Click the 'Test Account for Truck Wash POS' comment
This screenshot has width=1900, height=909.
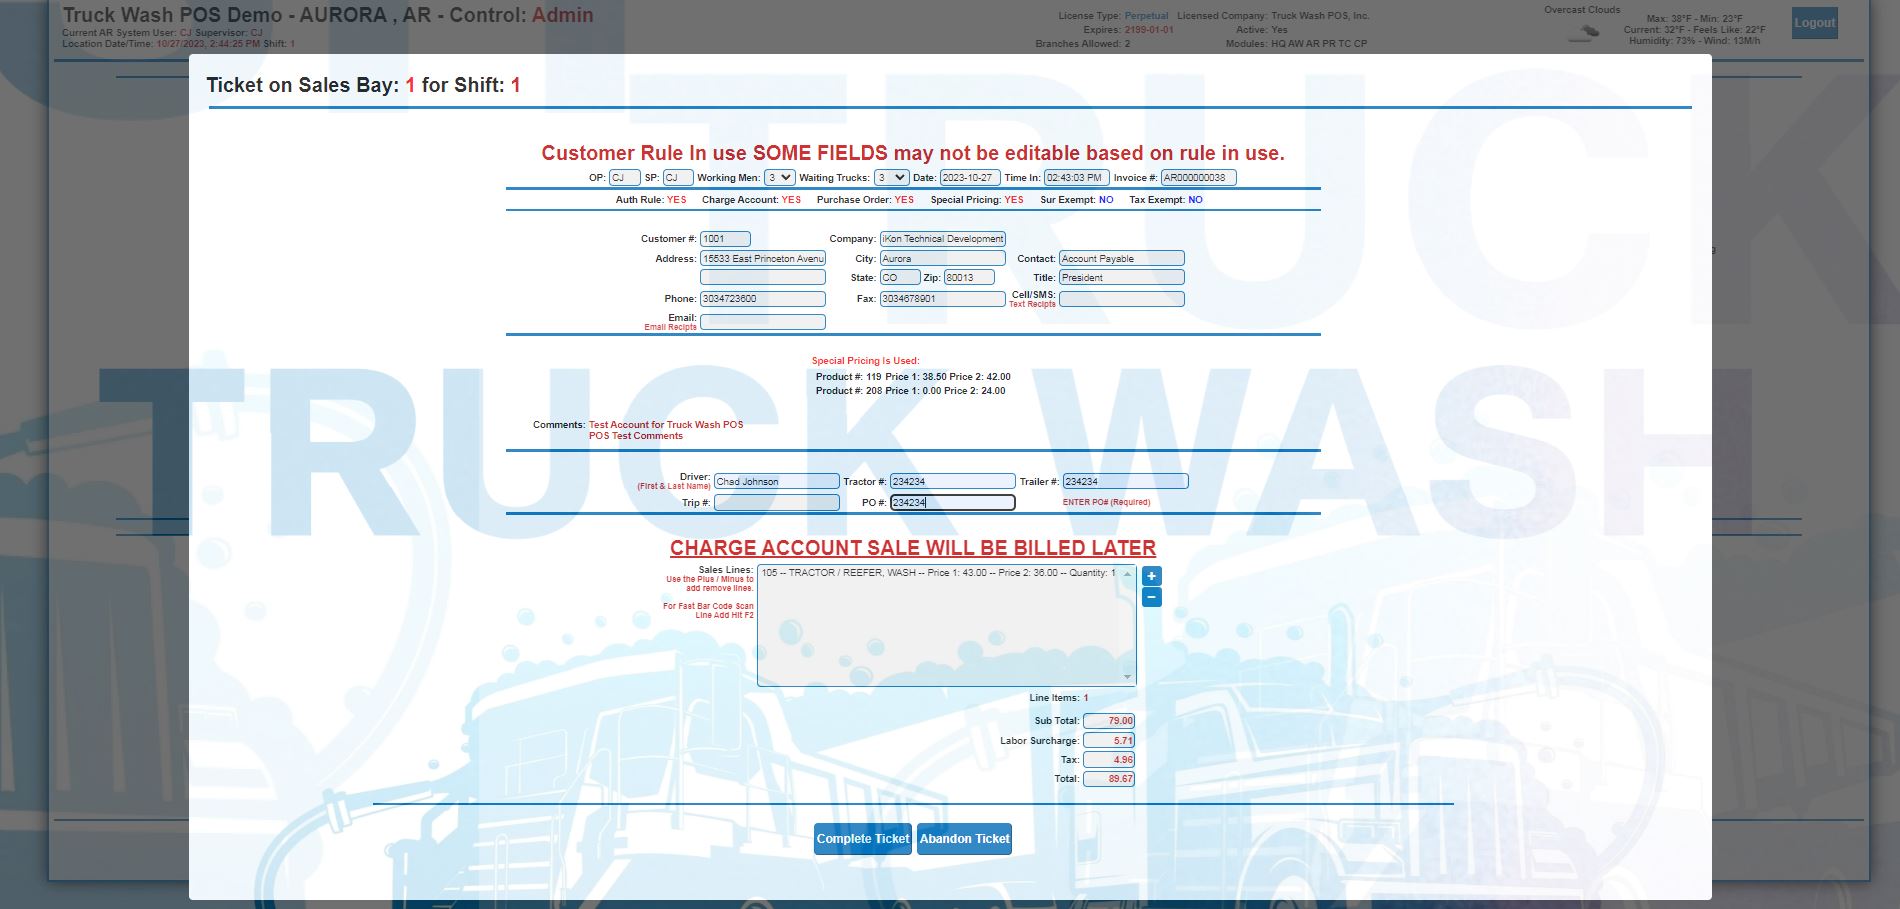(666, 425)
